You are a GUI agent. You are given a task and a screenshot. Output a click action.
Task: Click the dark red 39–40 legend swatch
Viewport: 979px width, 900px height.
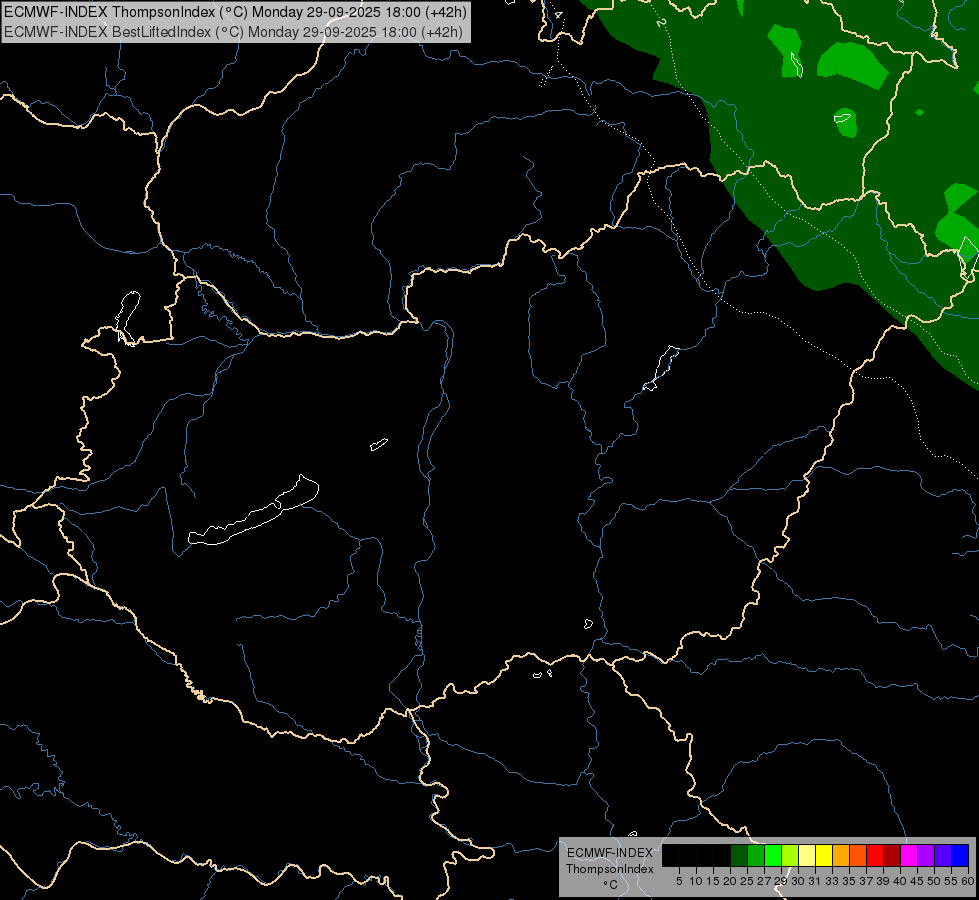click(892, 855)
